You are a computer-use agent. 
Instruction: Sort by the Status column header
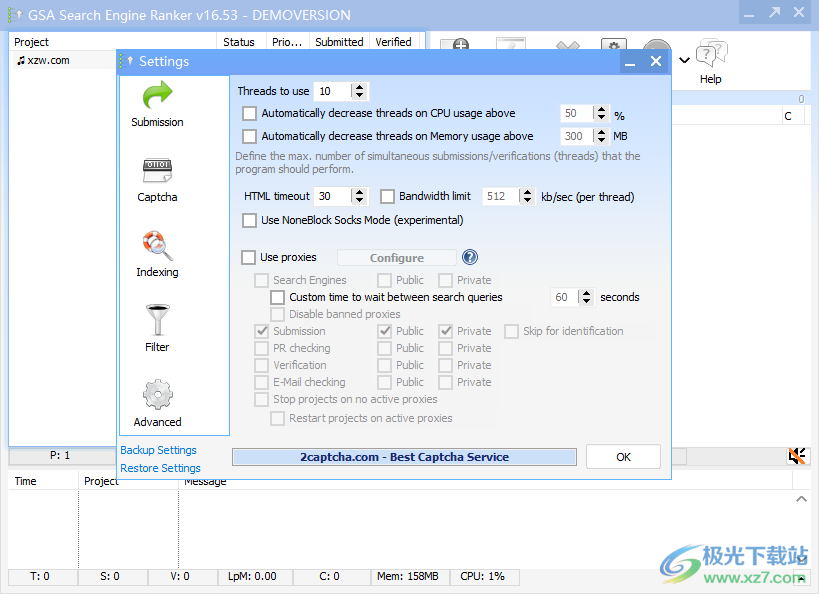pyautogui.click(x=239, y=42)
